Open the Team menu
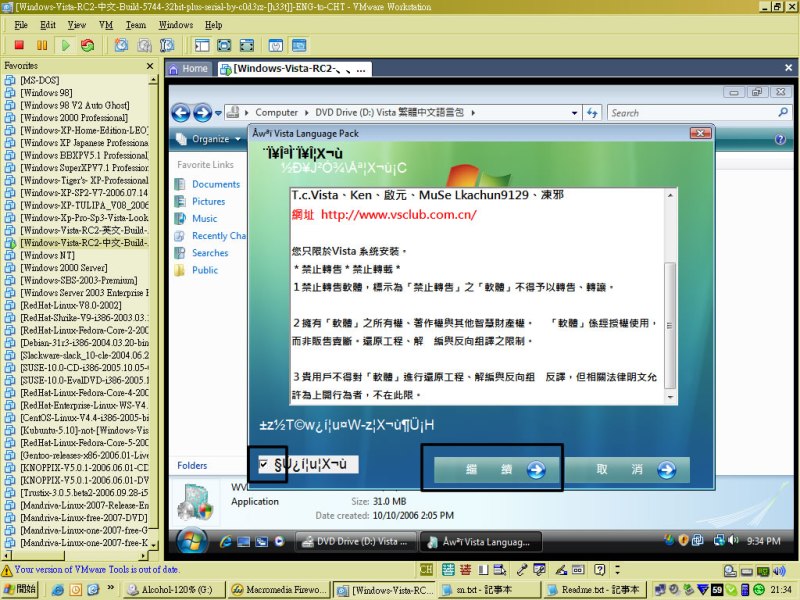 (x=136, y=25)
